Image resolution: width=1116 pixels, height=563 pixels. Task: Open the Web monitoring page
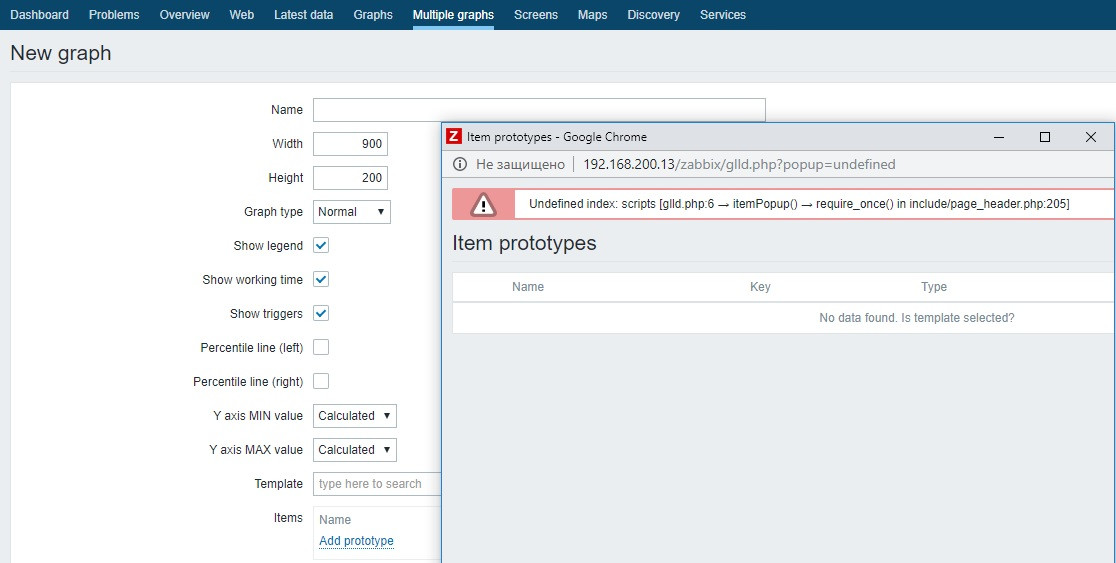[x=242, y=14]
